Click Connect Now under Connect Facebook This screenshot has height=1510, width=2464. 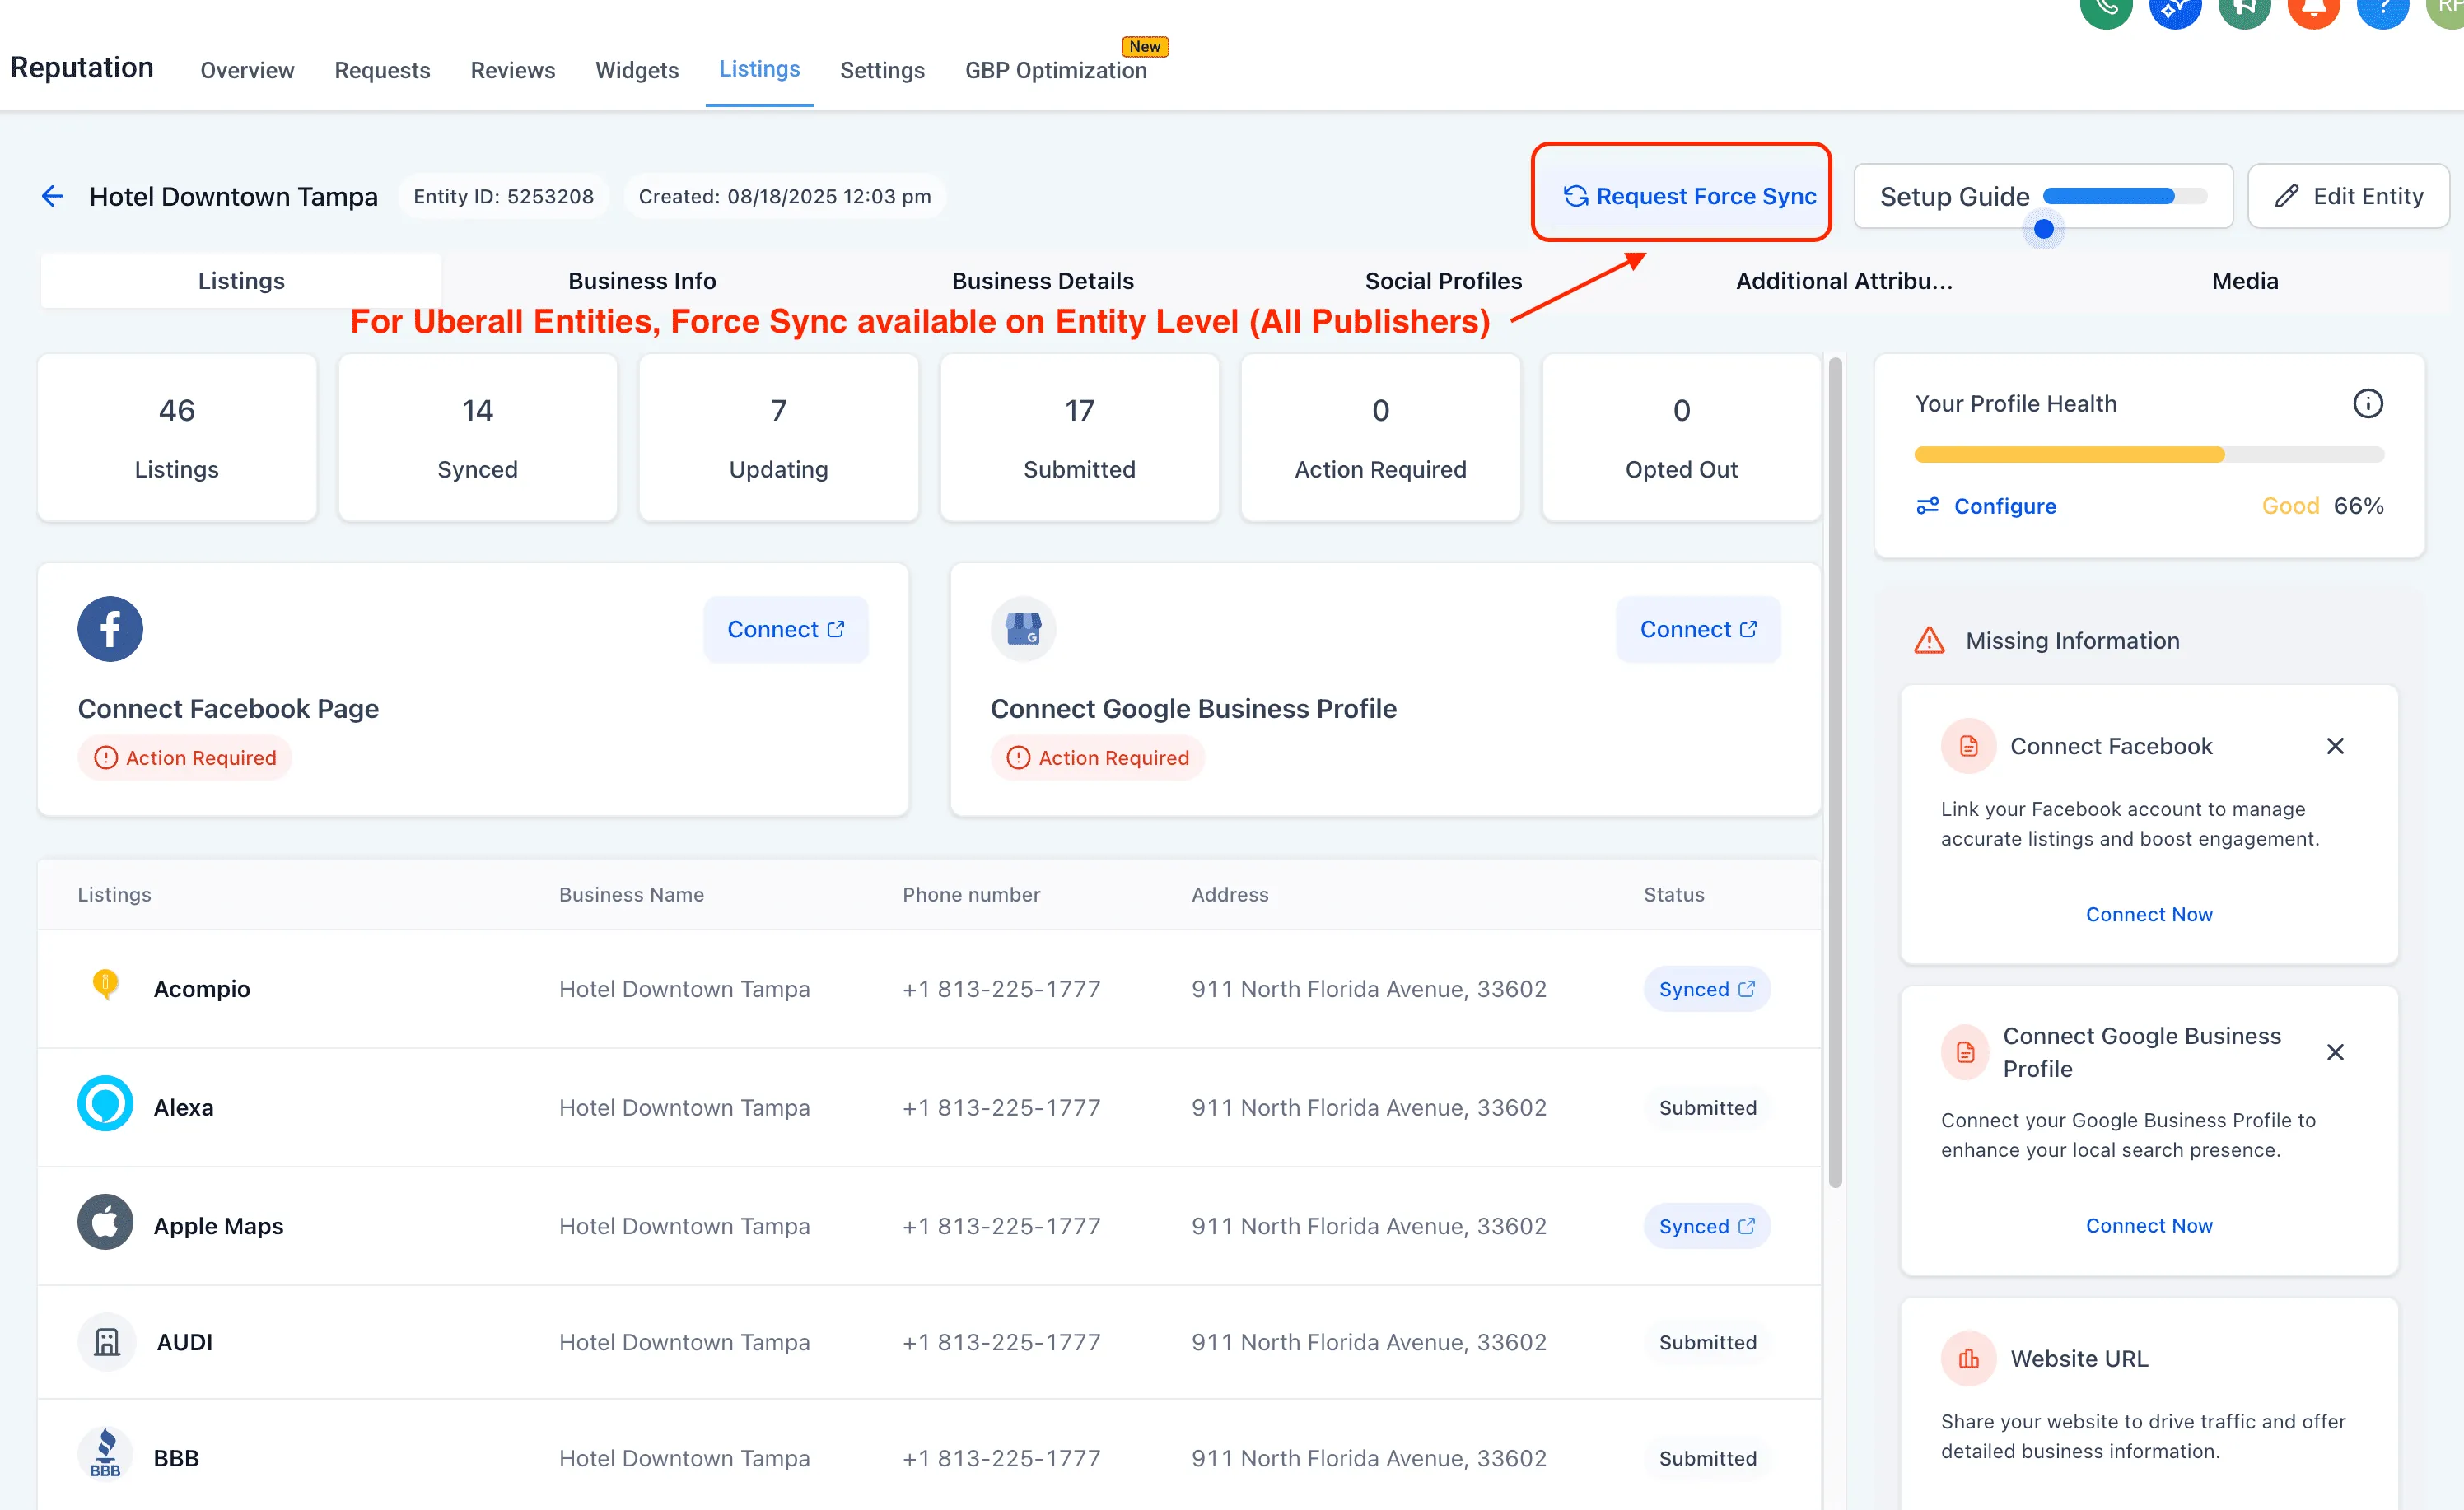pyautogui.click(x=2148, y=914)
